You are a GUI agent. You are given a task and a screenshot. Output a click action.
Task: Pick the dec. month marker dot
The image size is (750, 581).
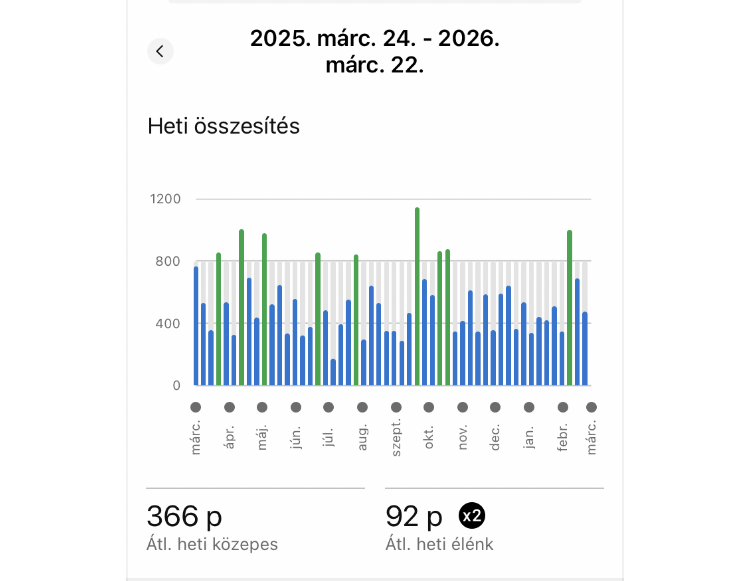point(495,407)
